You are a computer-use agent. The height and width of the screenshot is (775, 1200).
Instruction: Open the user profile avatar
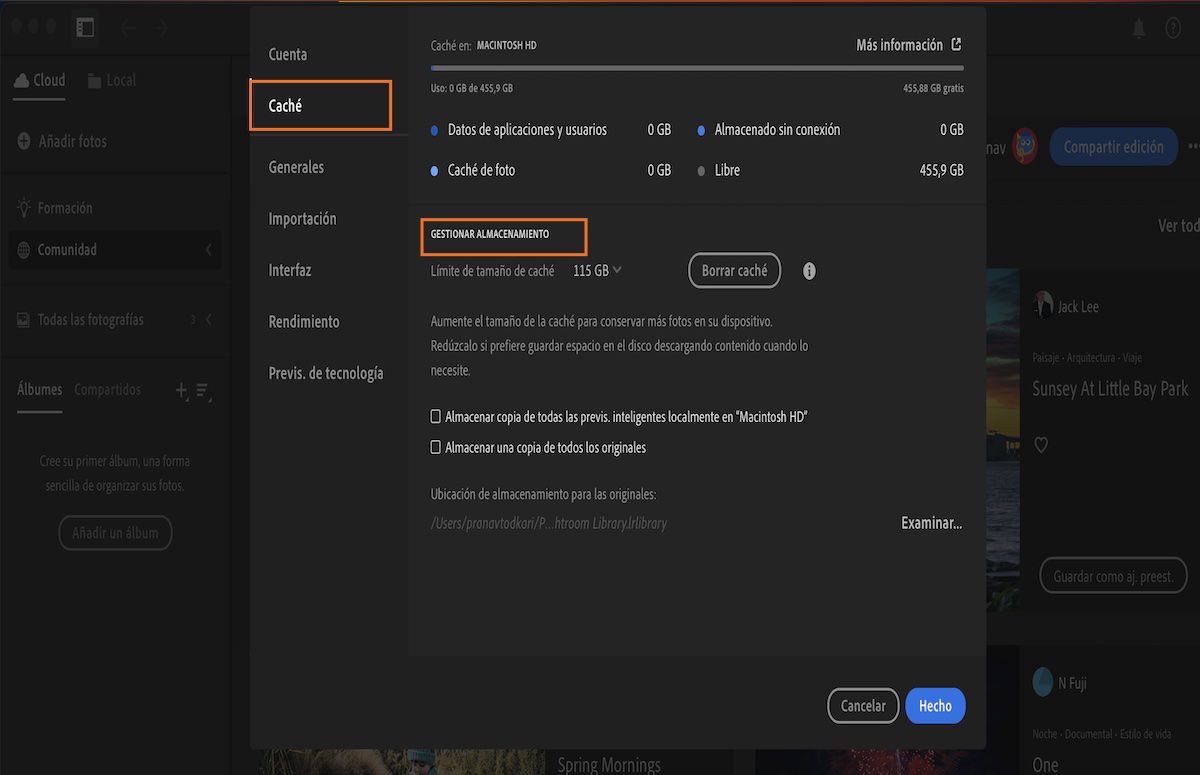[1025, 146]
